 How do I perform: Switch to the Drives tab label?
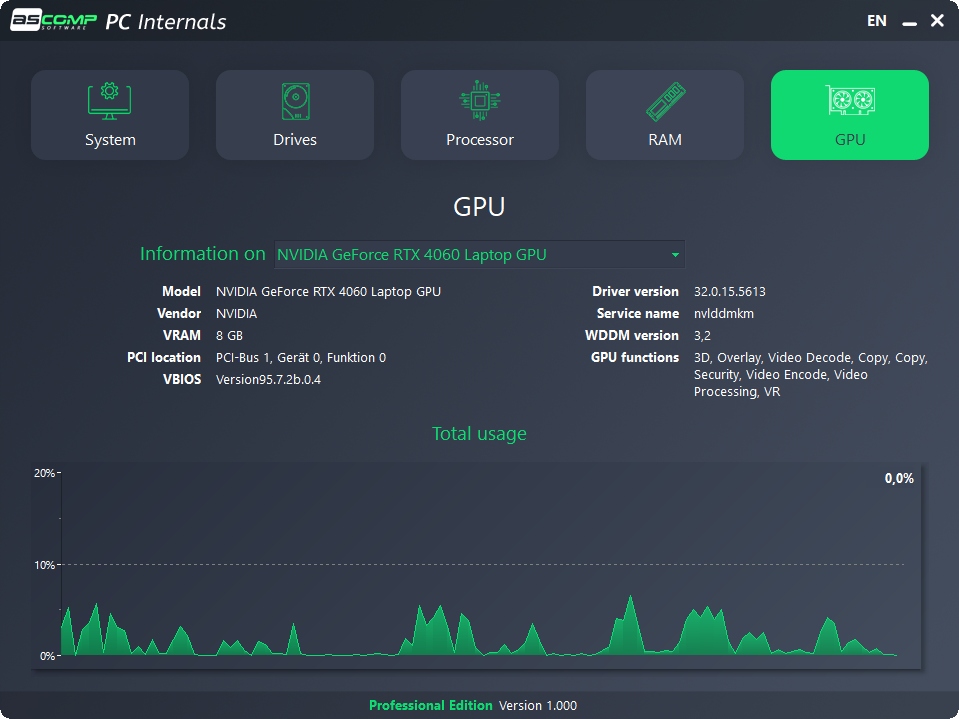click(295, 139)
